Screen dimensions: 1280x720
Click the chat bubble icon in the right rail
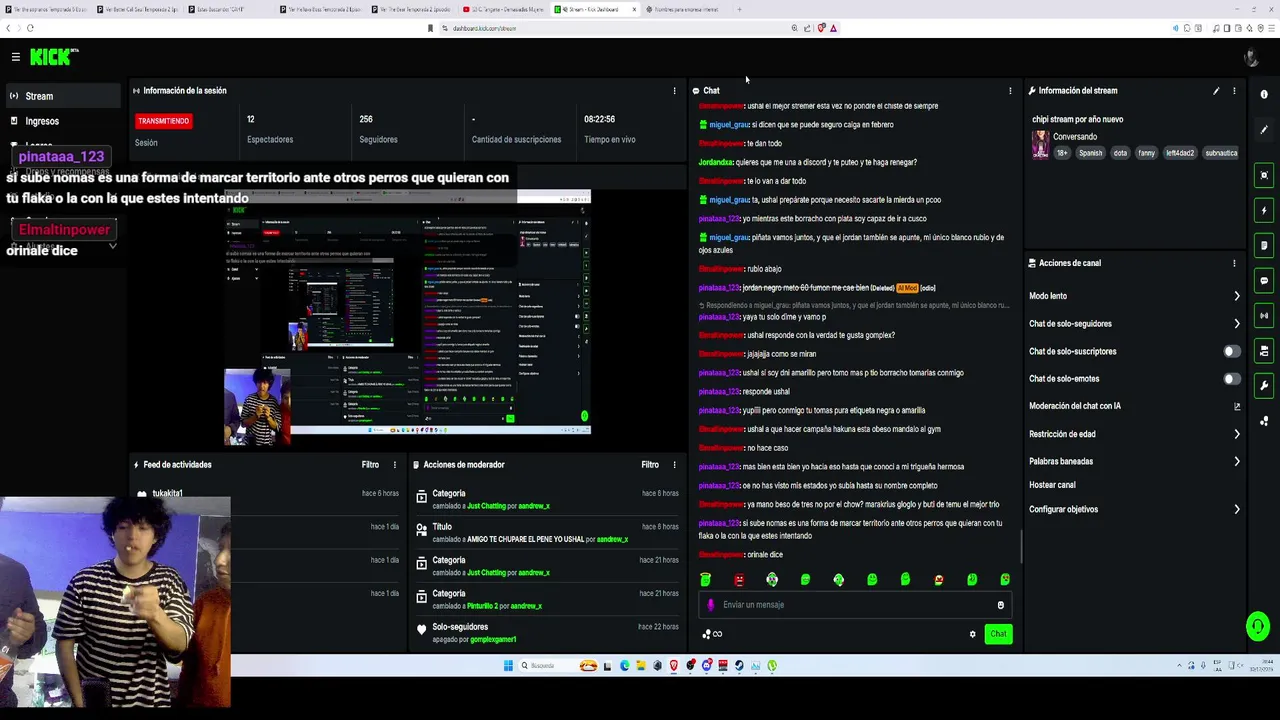(x=1264, y=280)
